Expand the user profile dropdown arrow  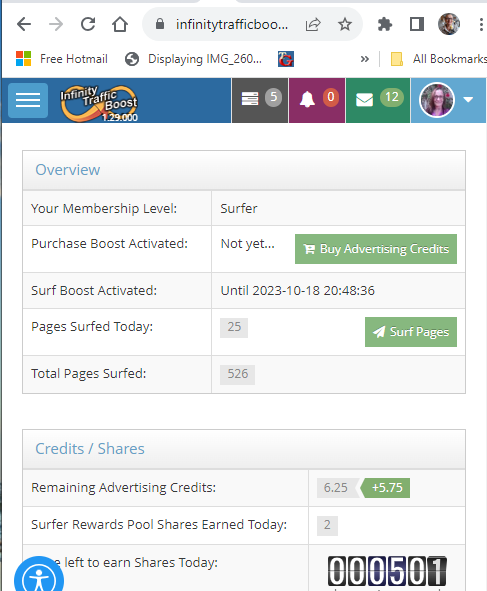[468, 100]
